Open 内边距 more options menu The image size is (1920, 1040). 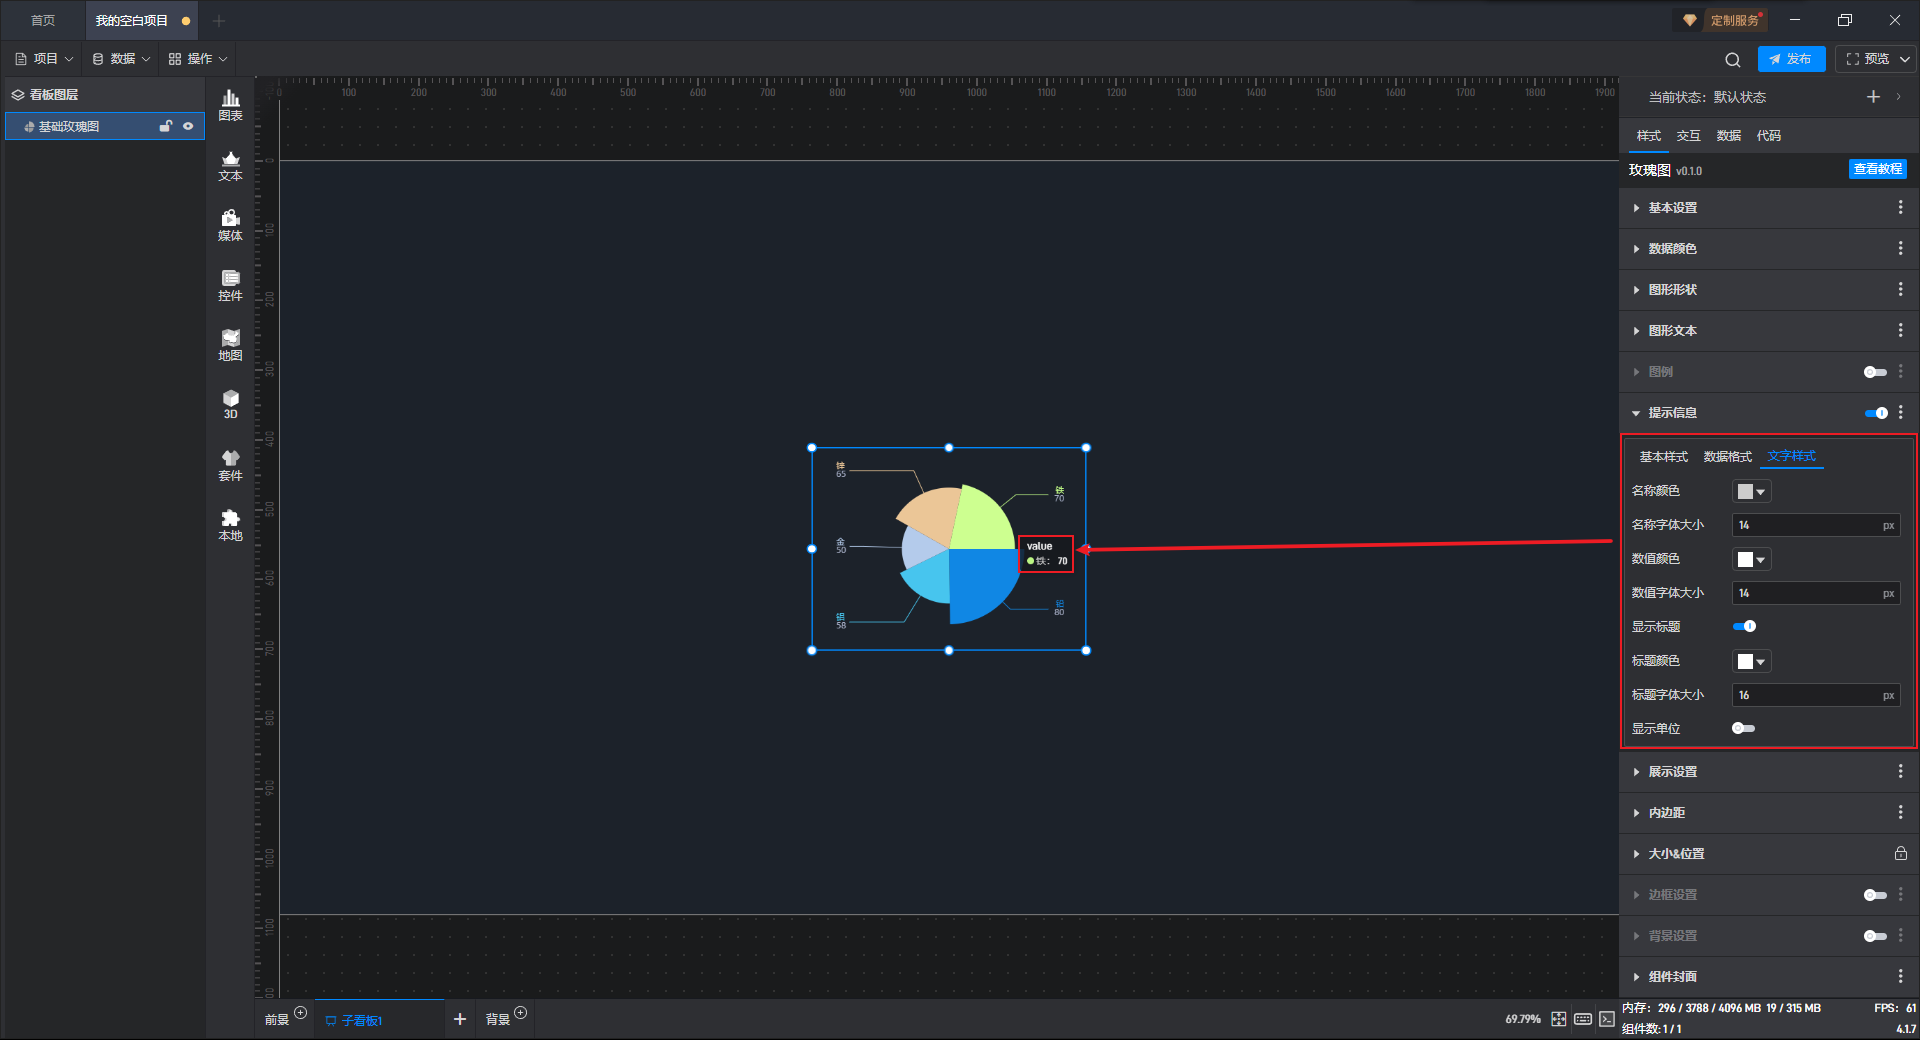[1900, 812]
